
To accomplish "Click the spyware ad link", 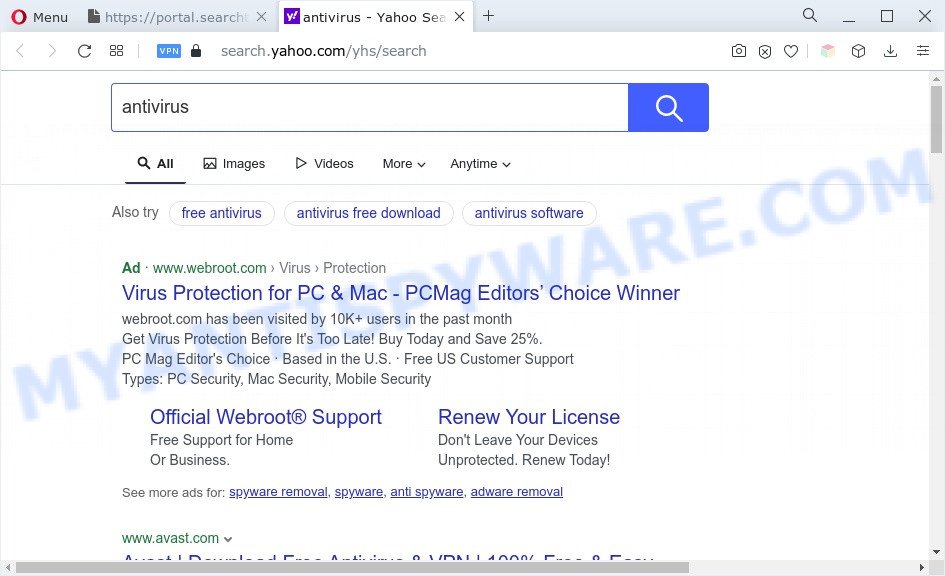I will tap(359, 492).
